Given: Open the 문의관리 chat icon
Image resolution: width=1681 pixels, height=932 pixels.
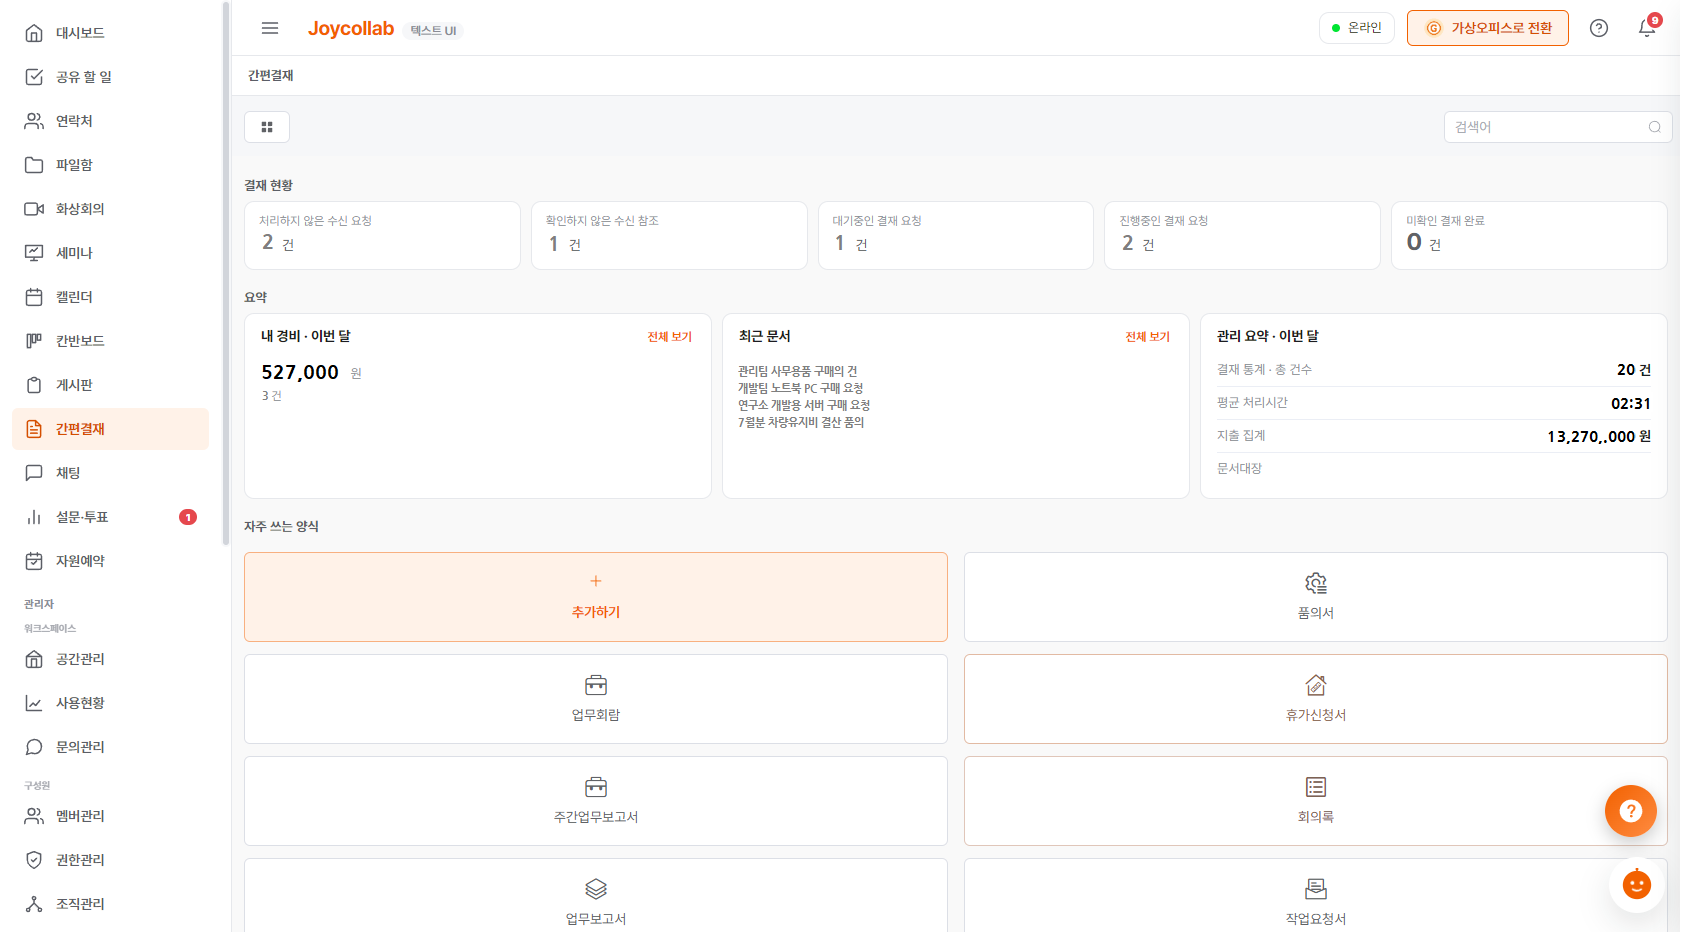Looking at the screenshot, I should click(34, 747).
